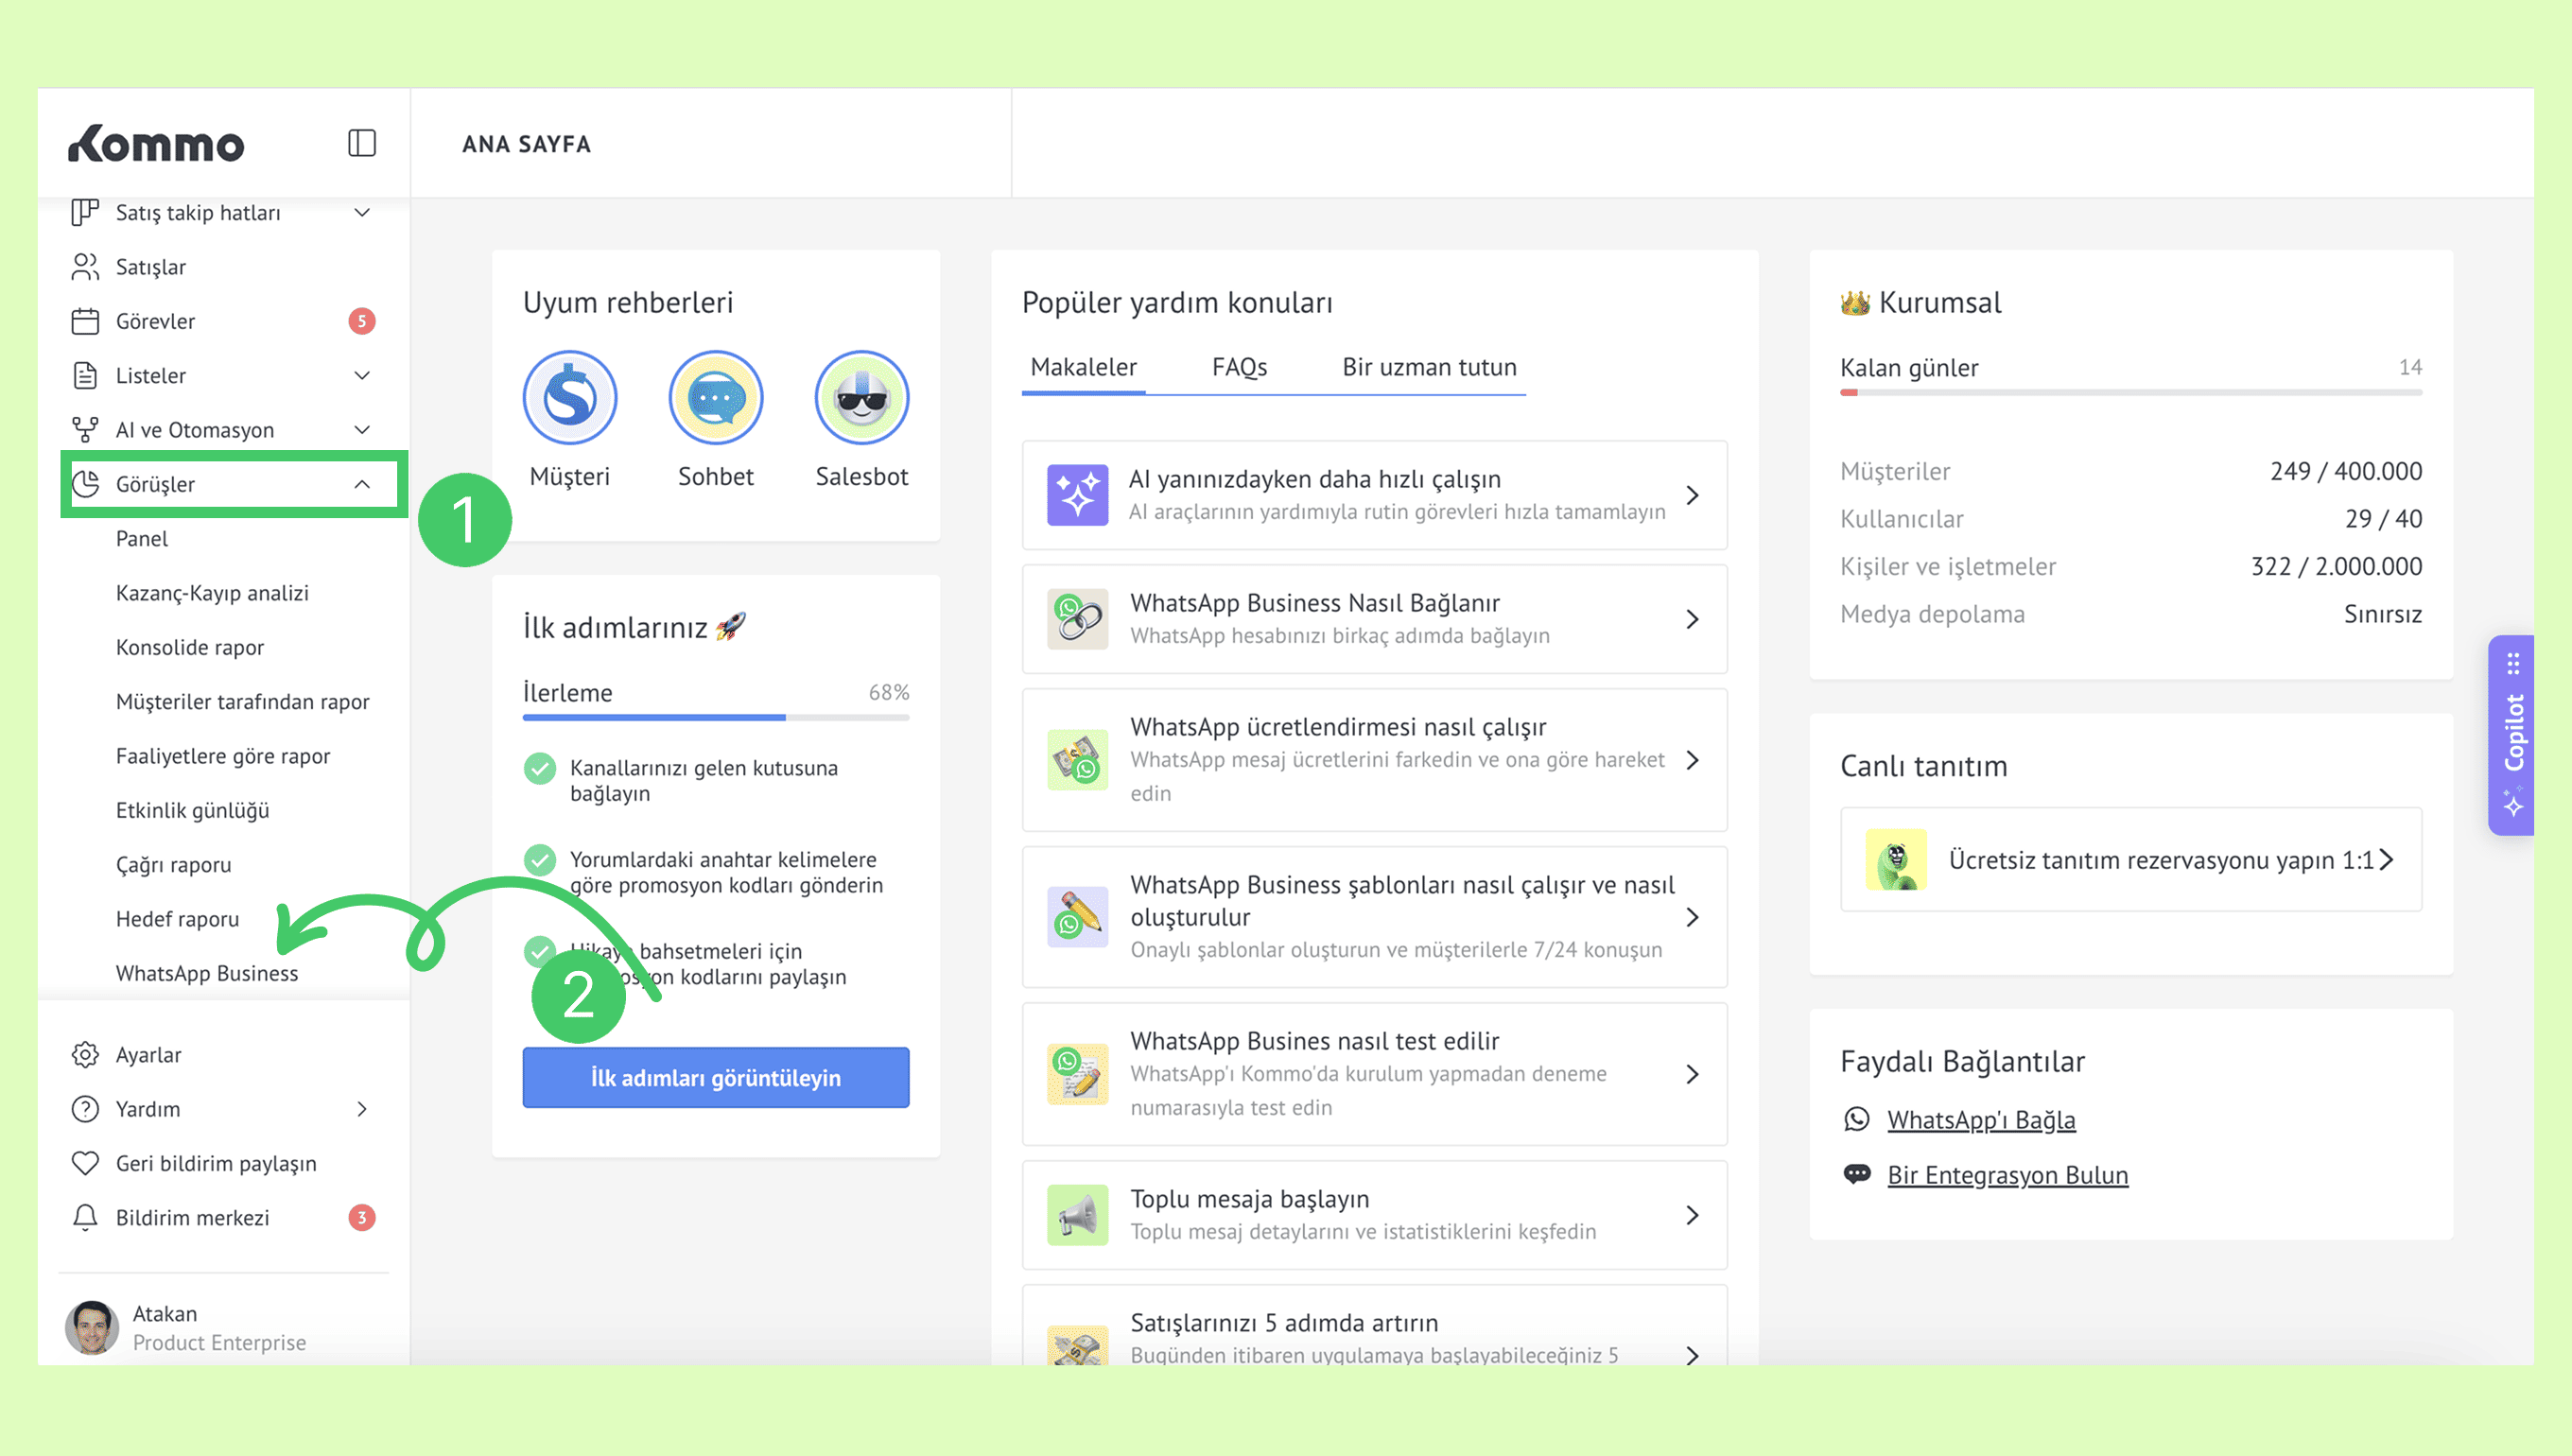2572x1456 pixels.
Task: Open the Copilot side panel
Action: pos(2512,735)
